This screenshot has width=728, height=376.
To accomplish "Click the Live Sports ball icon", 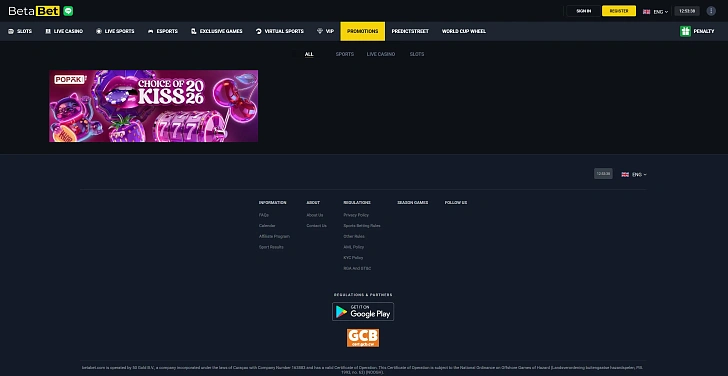I will pos(99,31).
